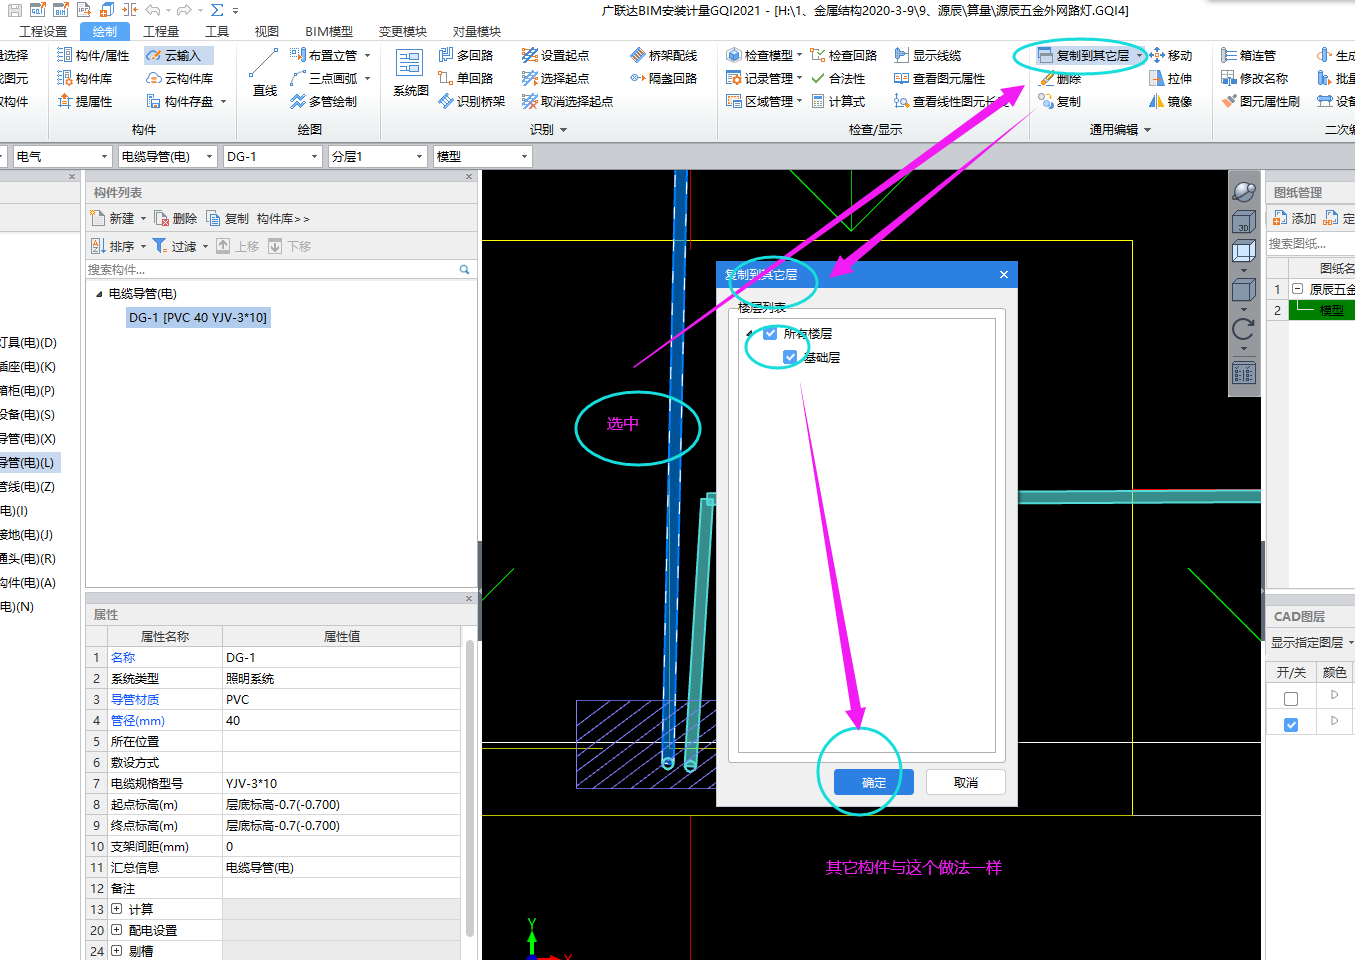Select the 直线 (line) drawing tool
The height and width of the screenshot is (960, 1355).
click(264, 75)
